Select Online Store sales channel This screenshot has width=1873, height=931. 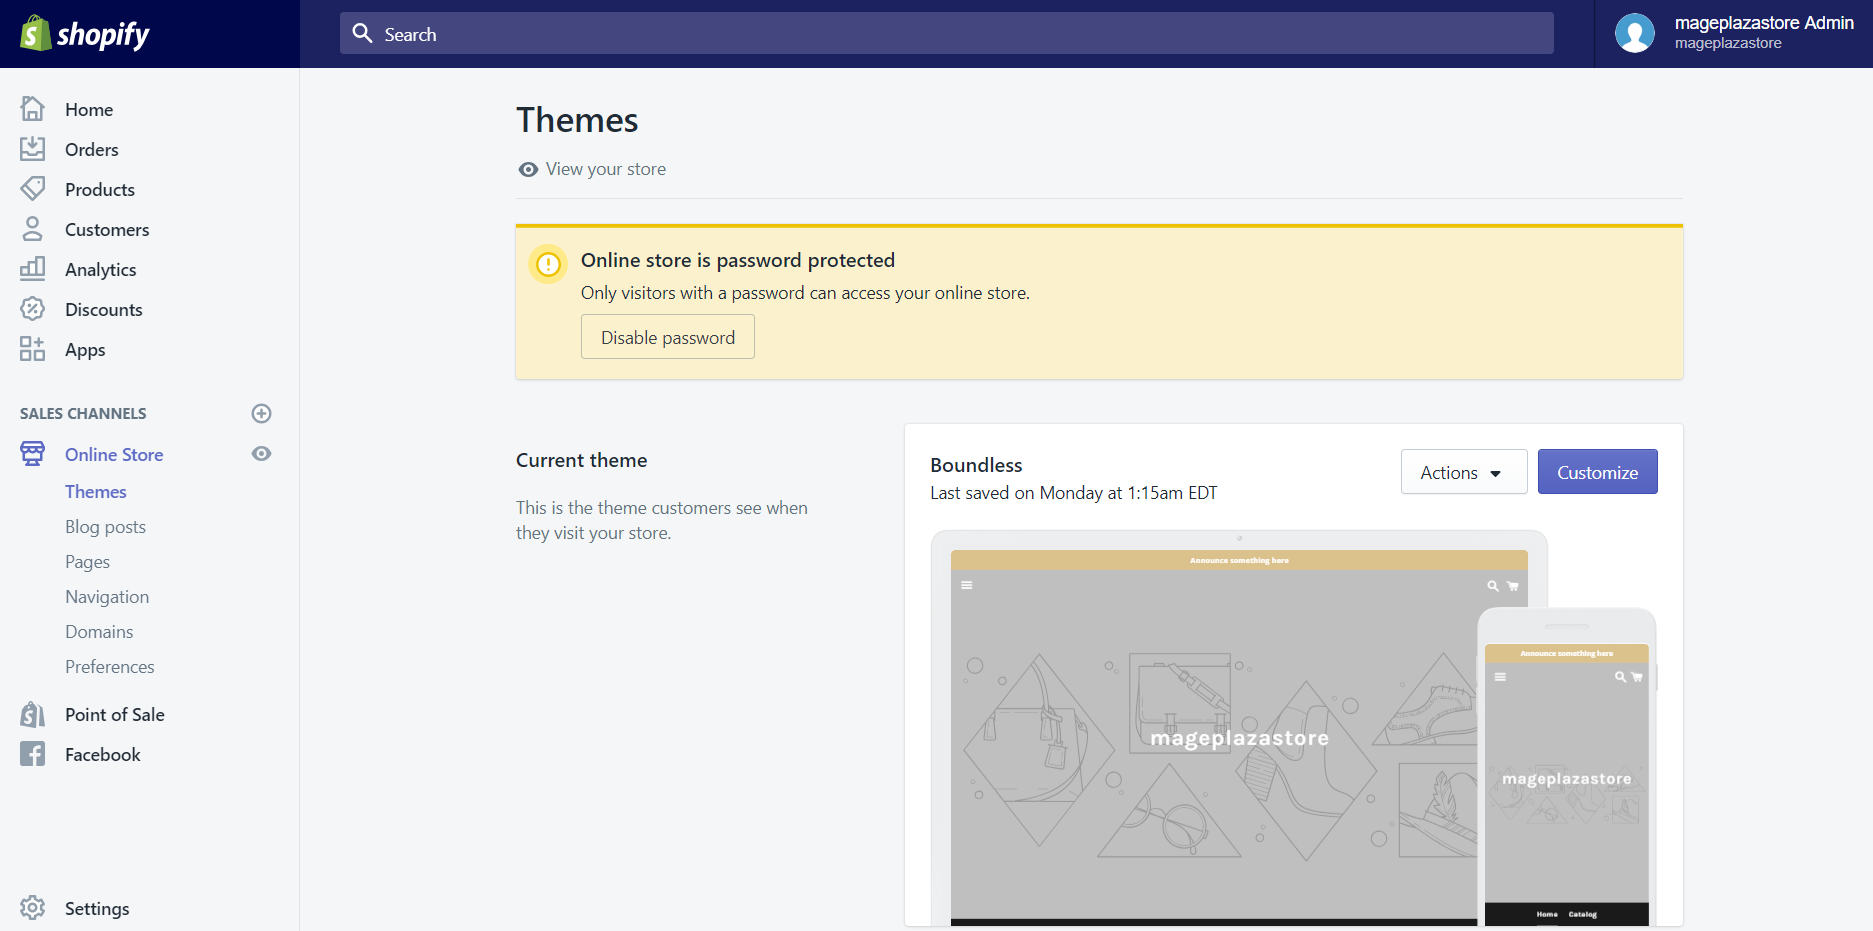click(114, 454)
